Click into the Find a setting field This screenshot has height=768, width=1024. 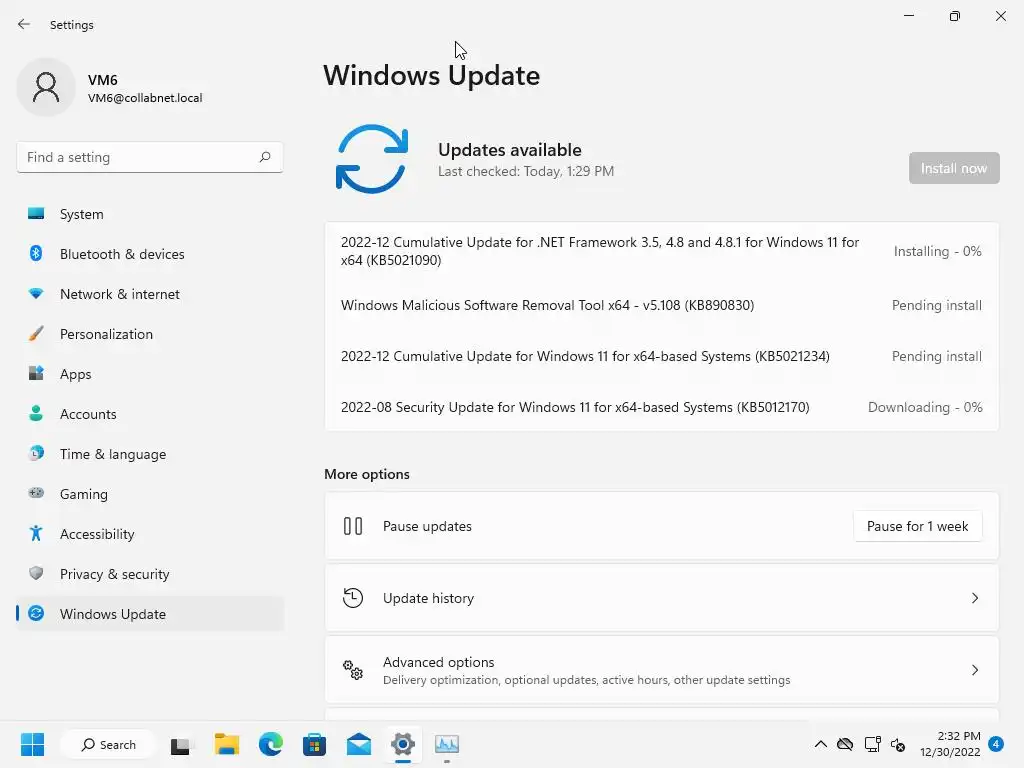(150, 157)
